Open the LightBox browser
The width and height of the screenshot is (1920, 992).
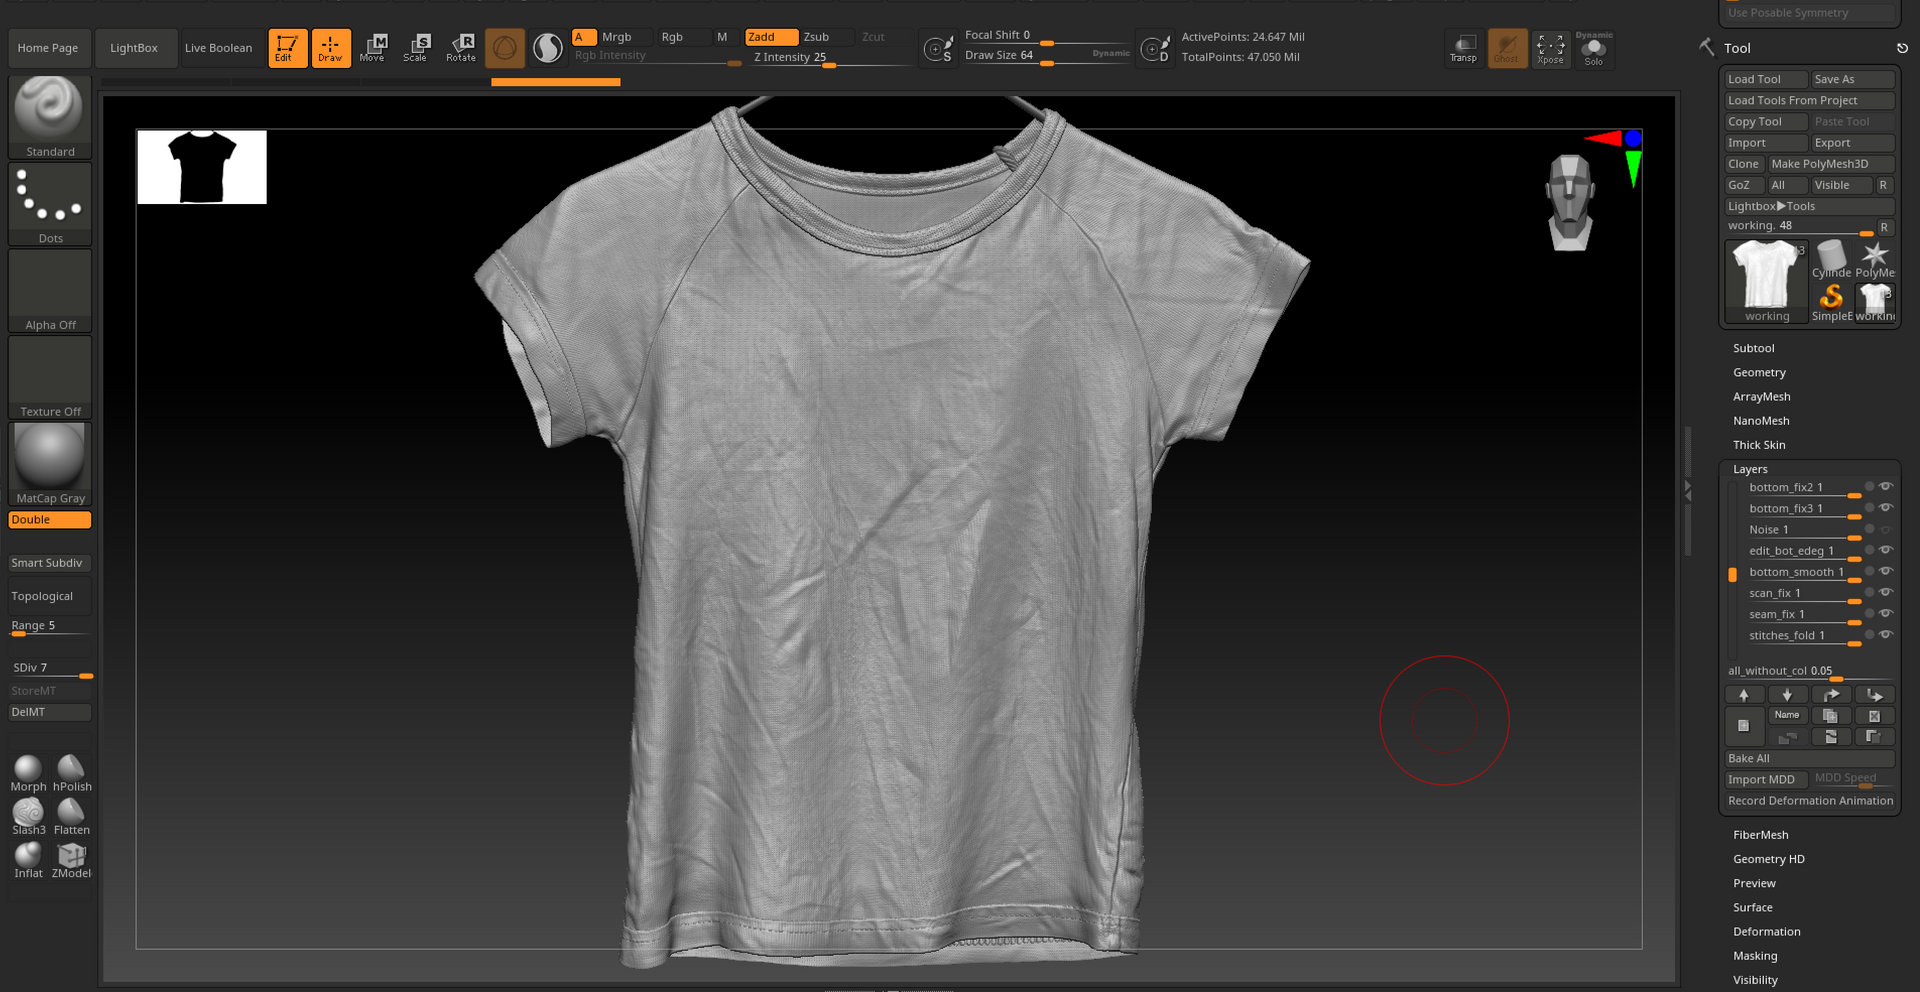point(136,47)
